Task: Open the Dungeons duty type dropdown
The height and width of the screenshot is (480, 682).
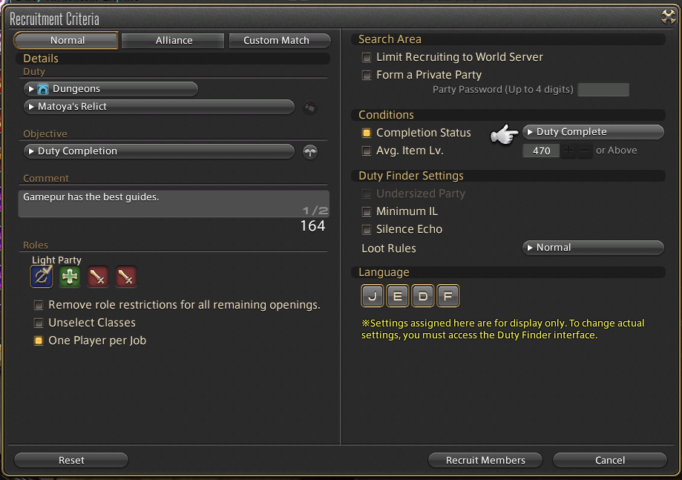Action: click(x=111, y=89)
